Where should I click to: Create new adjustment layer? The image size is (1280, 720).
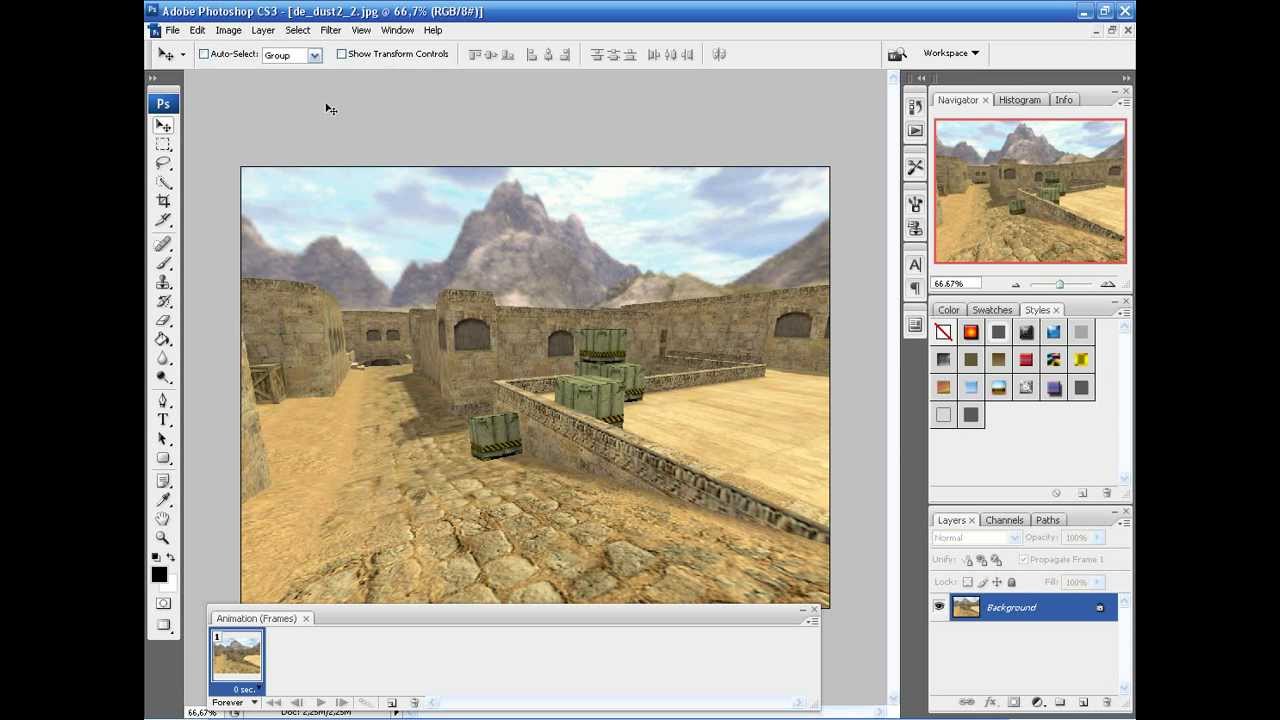(1037, 702)
